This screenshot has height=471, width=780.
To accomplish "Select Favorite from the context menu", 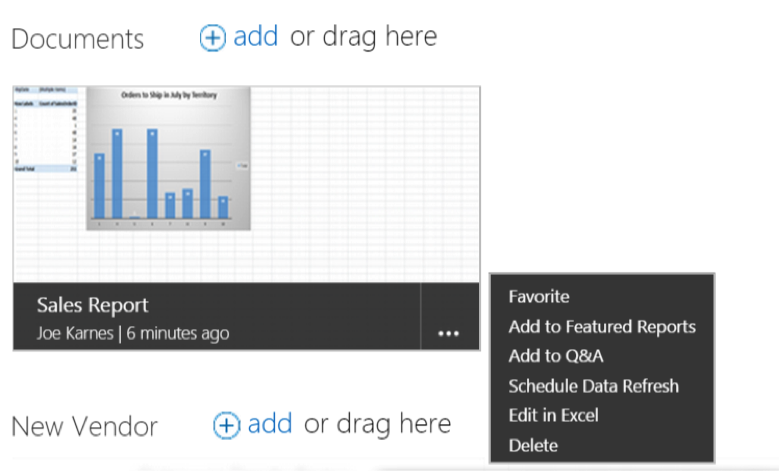I will click(539, 296).
